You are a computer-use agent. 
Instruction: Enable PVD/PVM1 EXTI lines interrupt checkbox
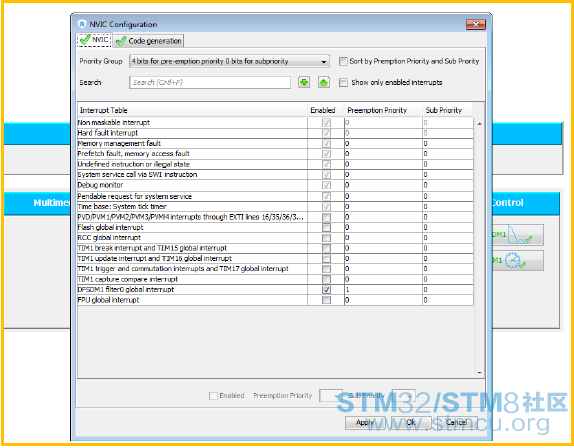(x=326, y=217)
